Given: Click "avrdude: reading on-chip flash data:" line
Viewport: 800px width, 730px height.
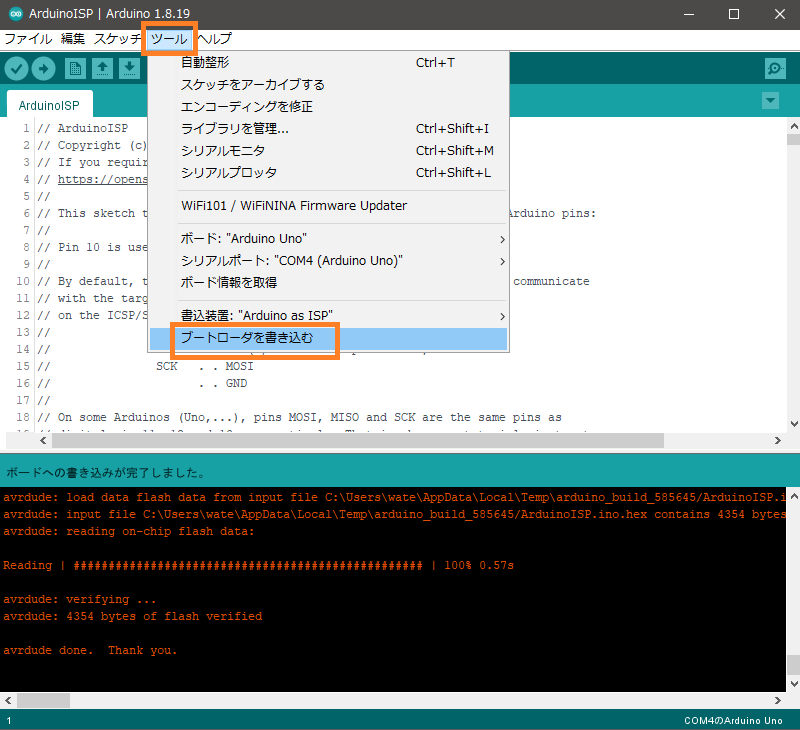Looking at the screenshot, I should tap(129, 531).
